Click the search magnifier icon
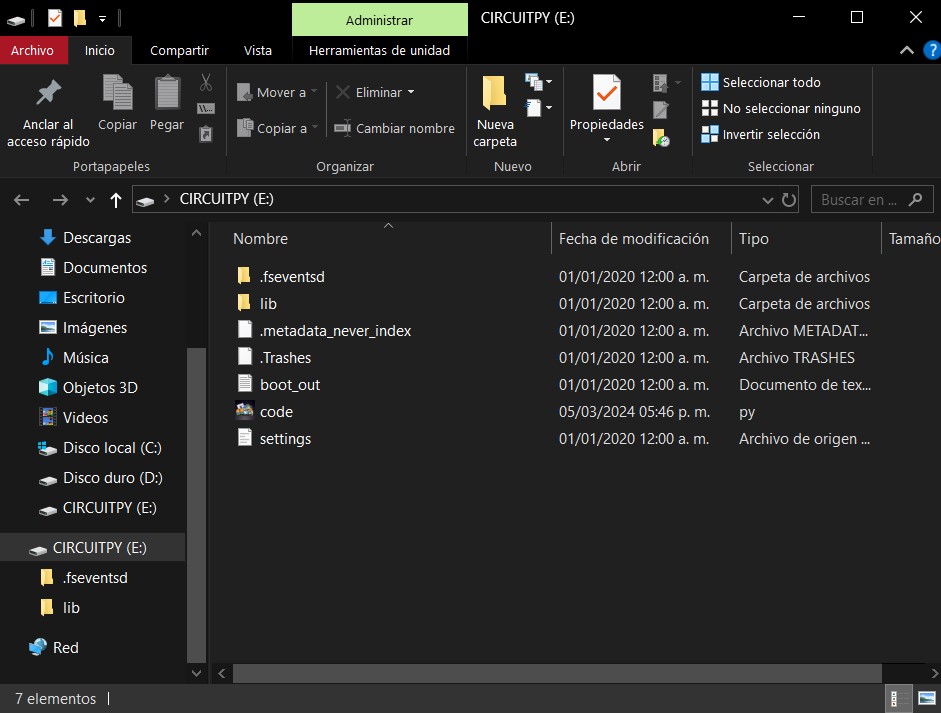941x713 pixels. point(915,199)
